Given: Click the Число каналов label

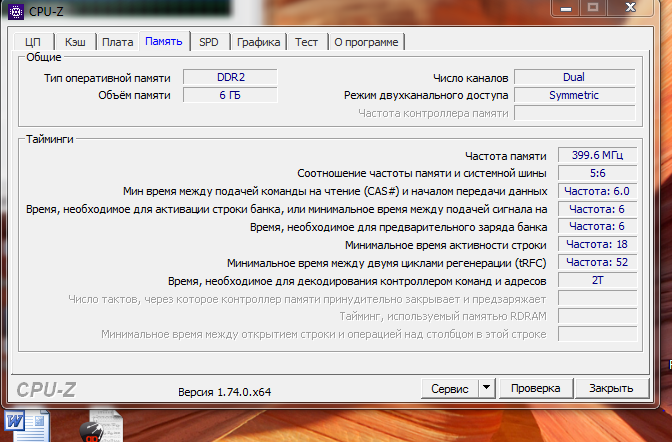Looking at the screenshot, I should 471,78.
